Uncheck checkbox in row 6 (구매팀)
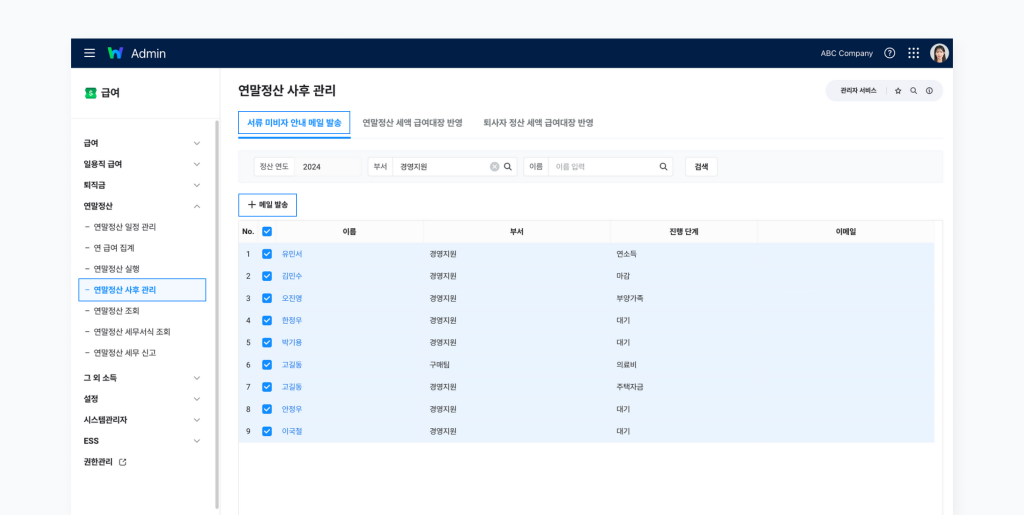The image size is (1024, 515). point(266,365)
